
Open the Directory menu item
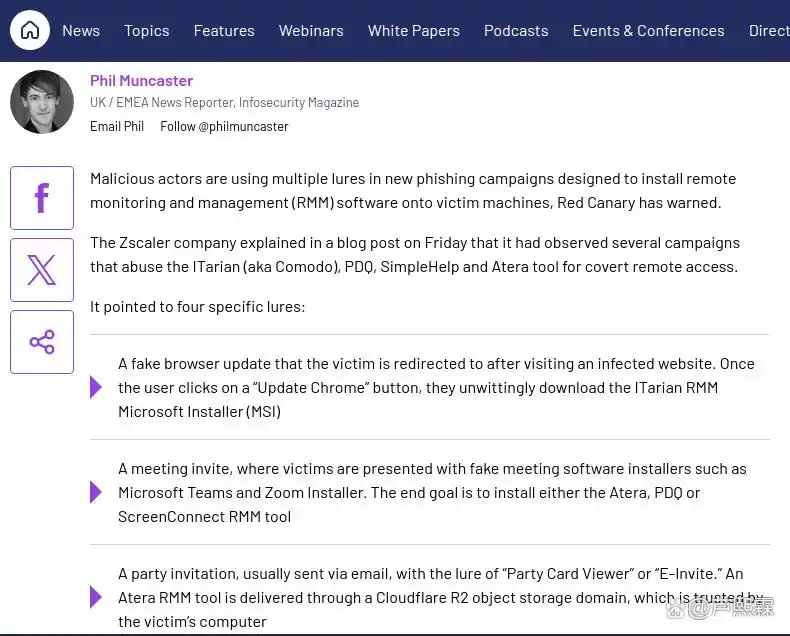[x=769, y=31]
